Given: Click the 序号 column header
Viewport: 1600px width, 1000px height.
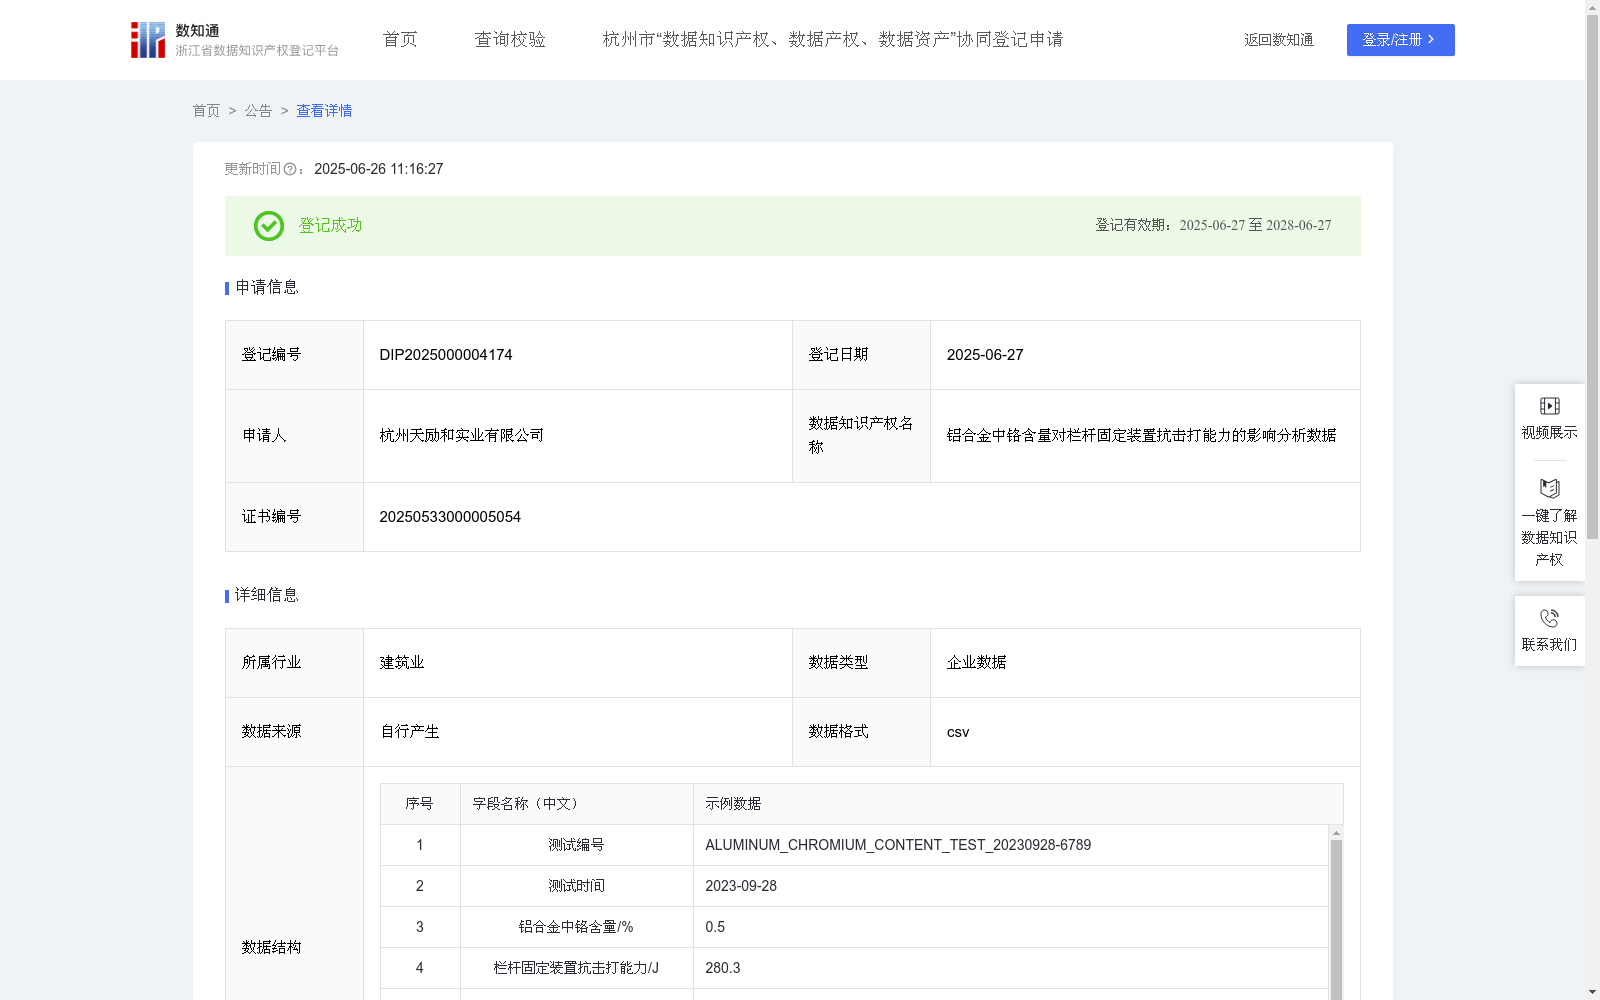Looking at the screenshot, I should 419,804.
